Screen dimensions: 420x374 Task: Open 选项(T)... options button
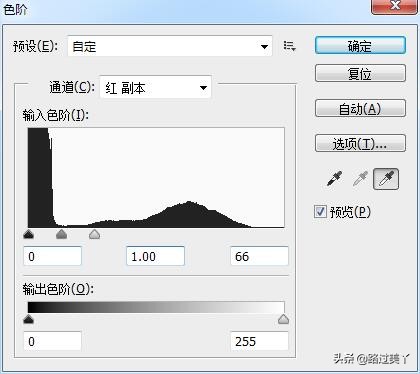(360, 143)
